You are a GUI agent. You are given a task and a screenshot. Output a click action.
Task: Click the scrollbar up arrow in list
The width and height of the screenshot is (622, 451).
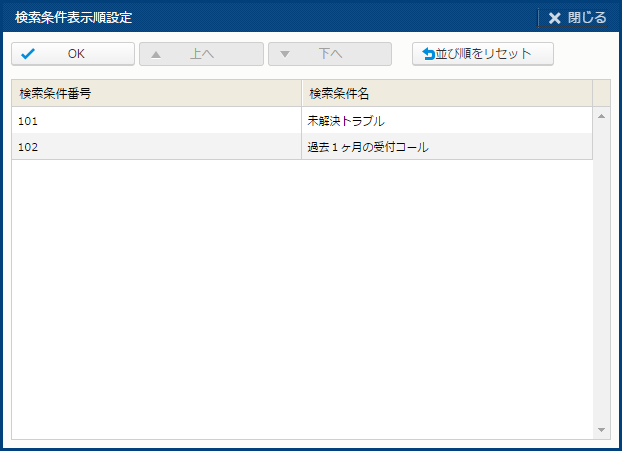pyautogui.click(x=601, y=116)
